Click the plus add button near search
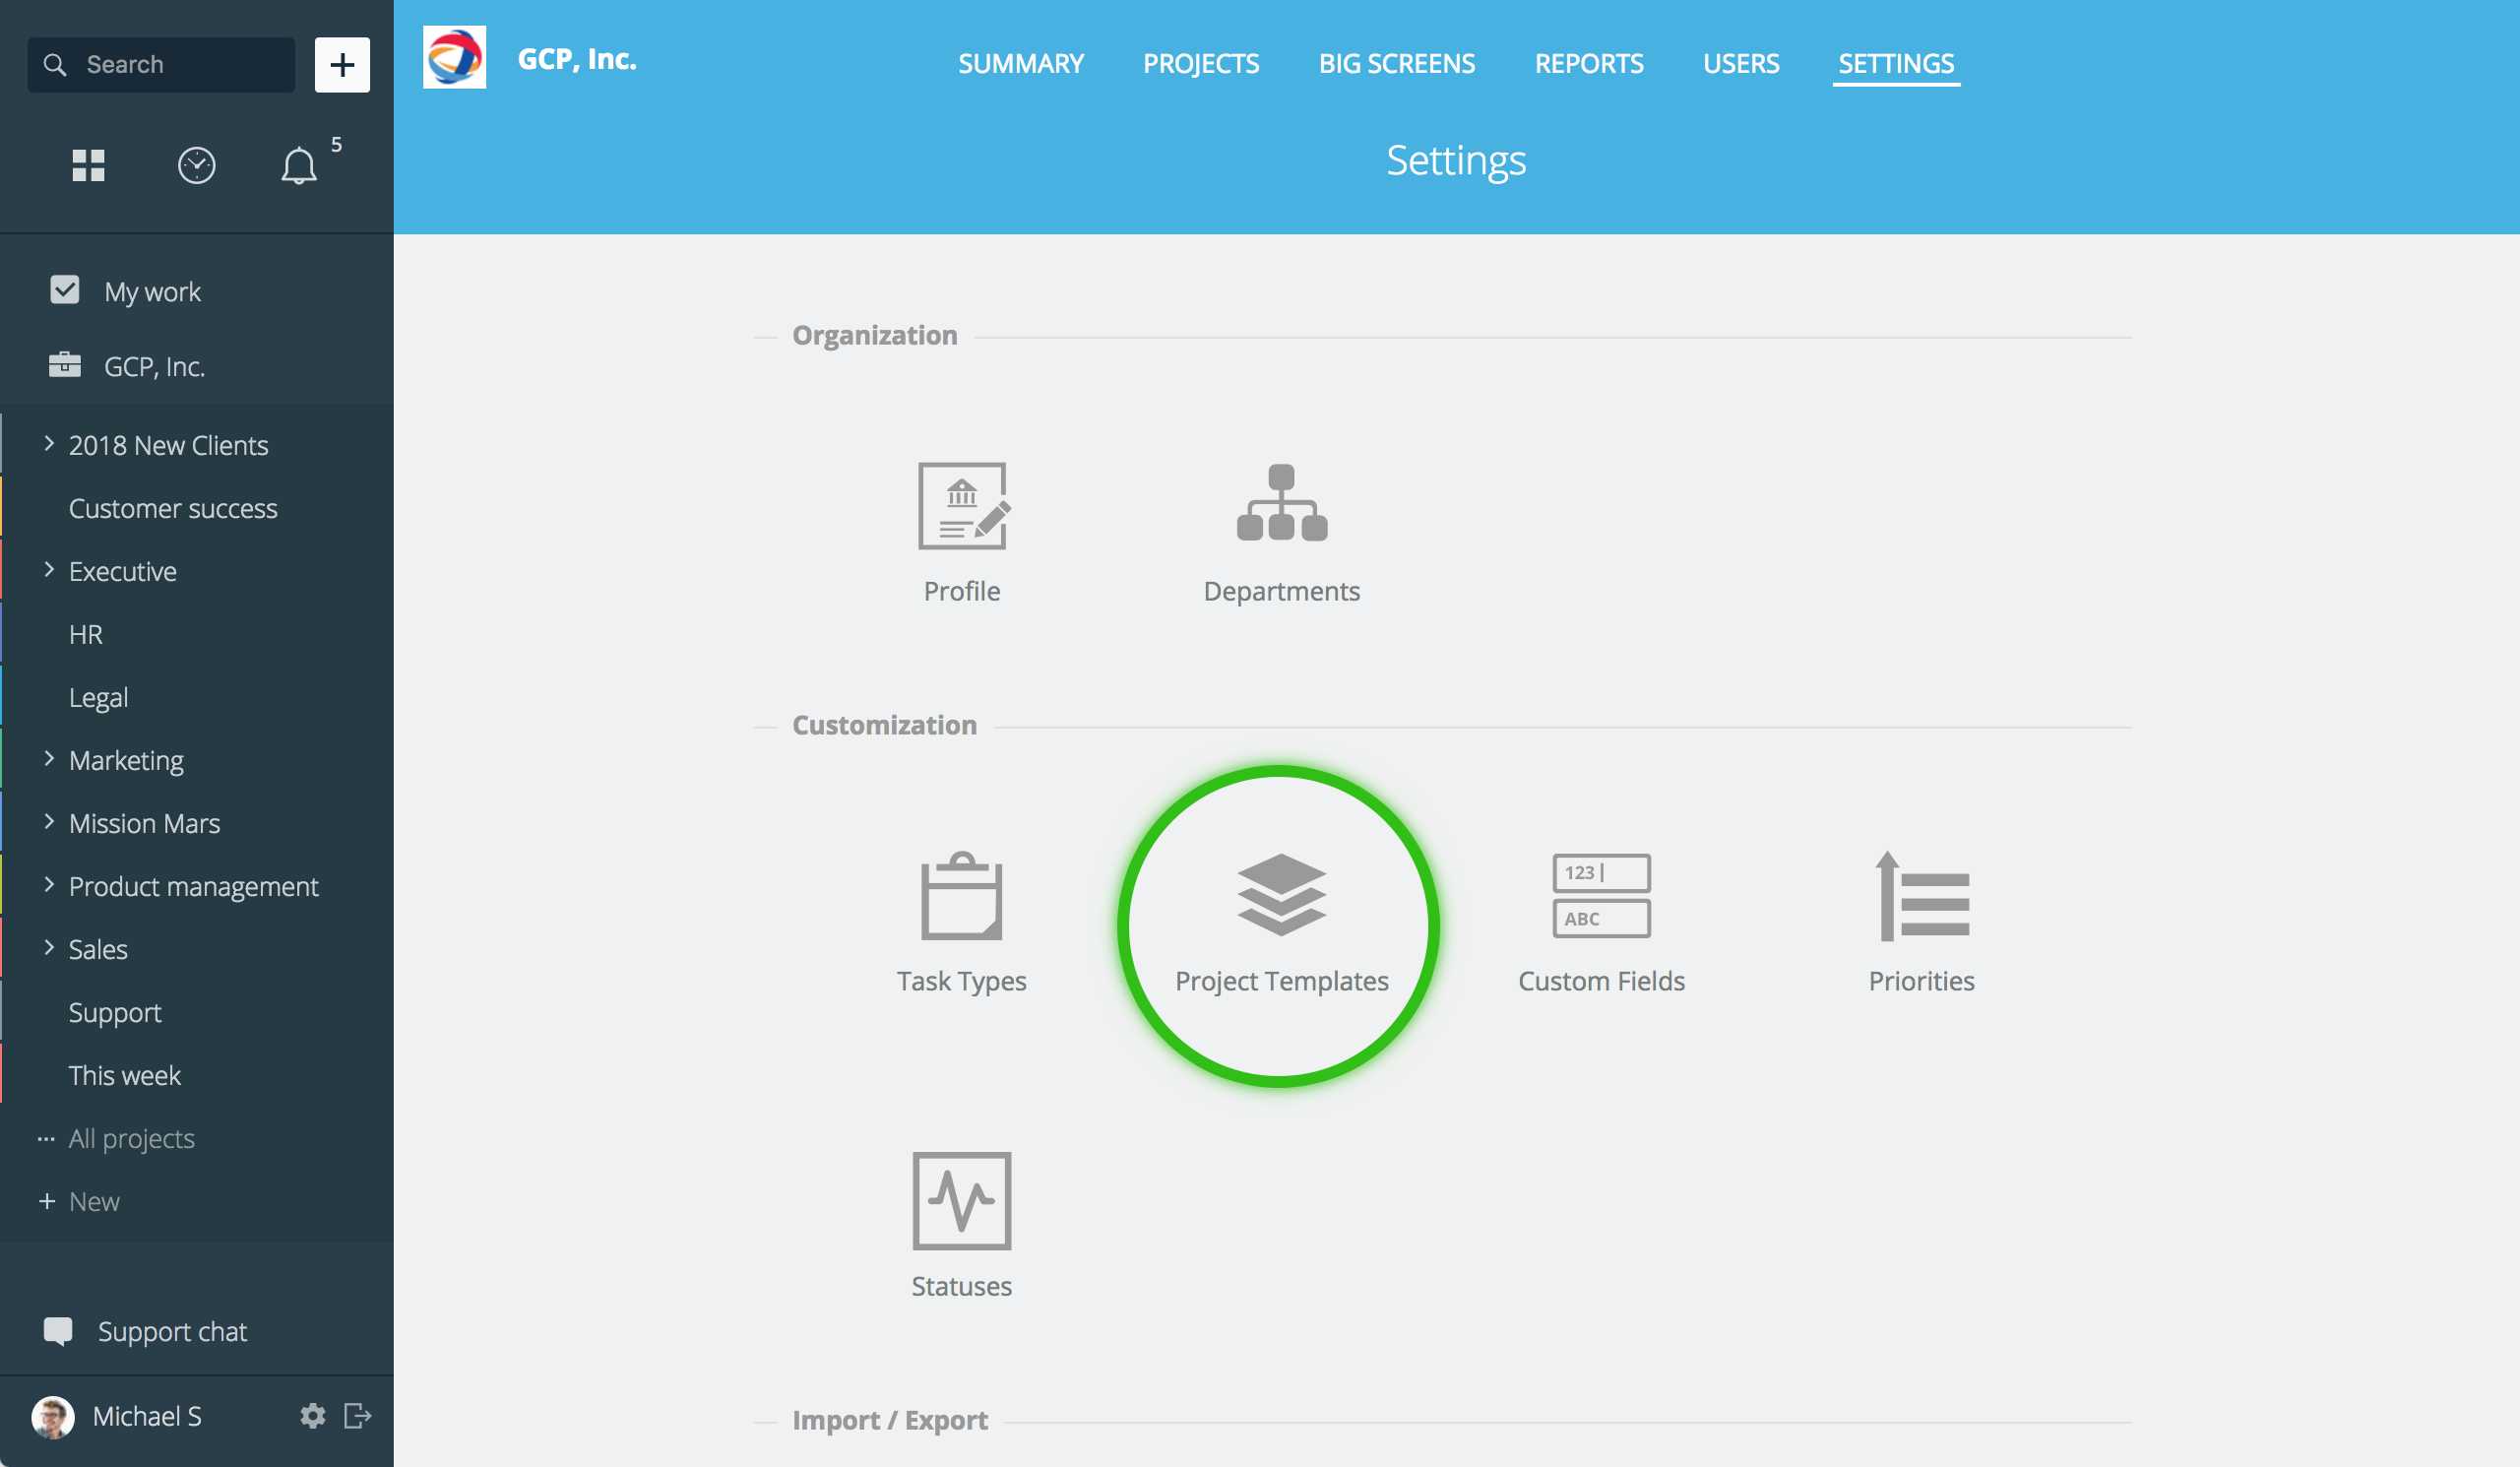 342,65
